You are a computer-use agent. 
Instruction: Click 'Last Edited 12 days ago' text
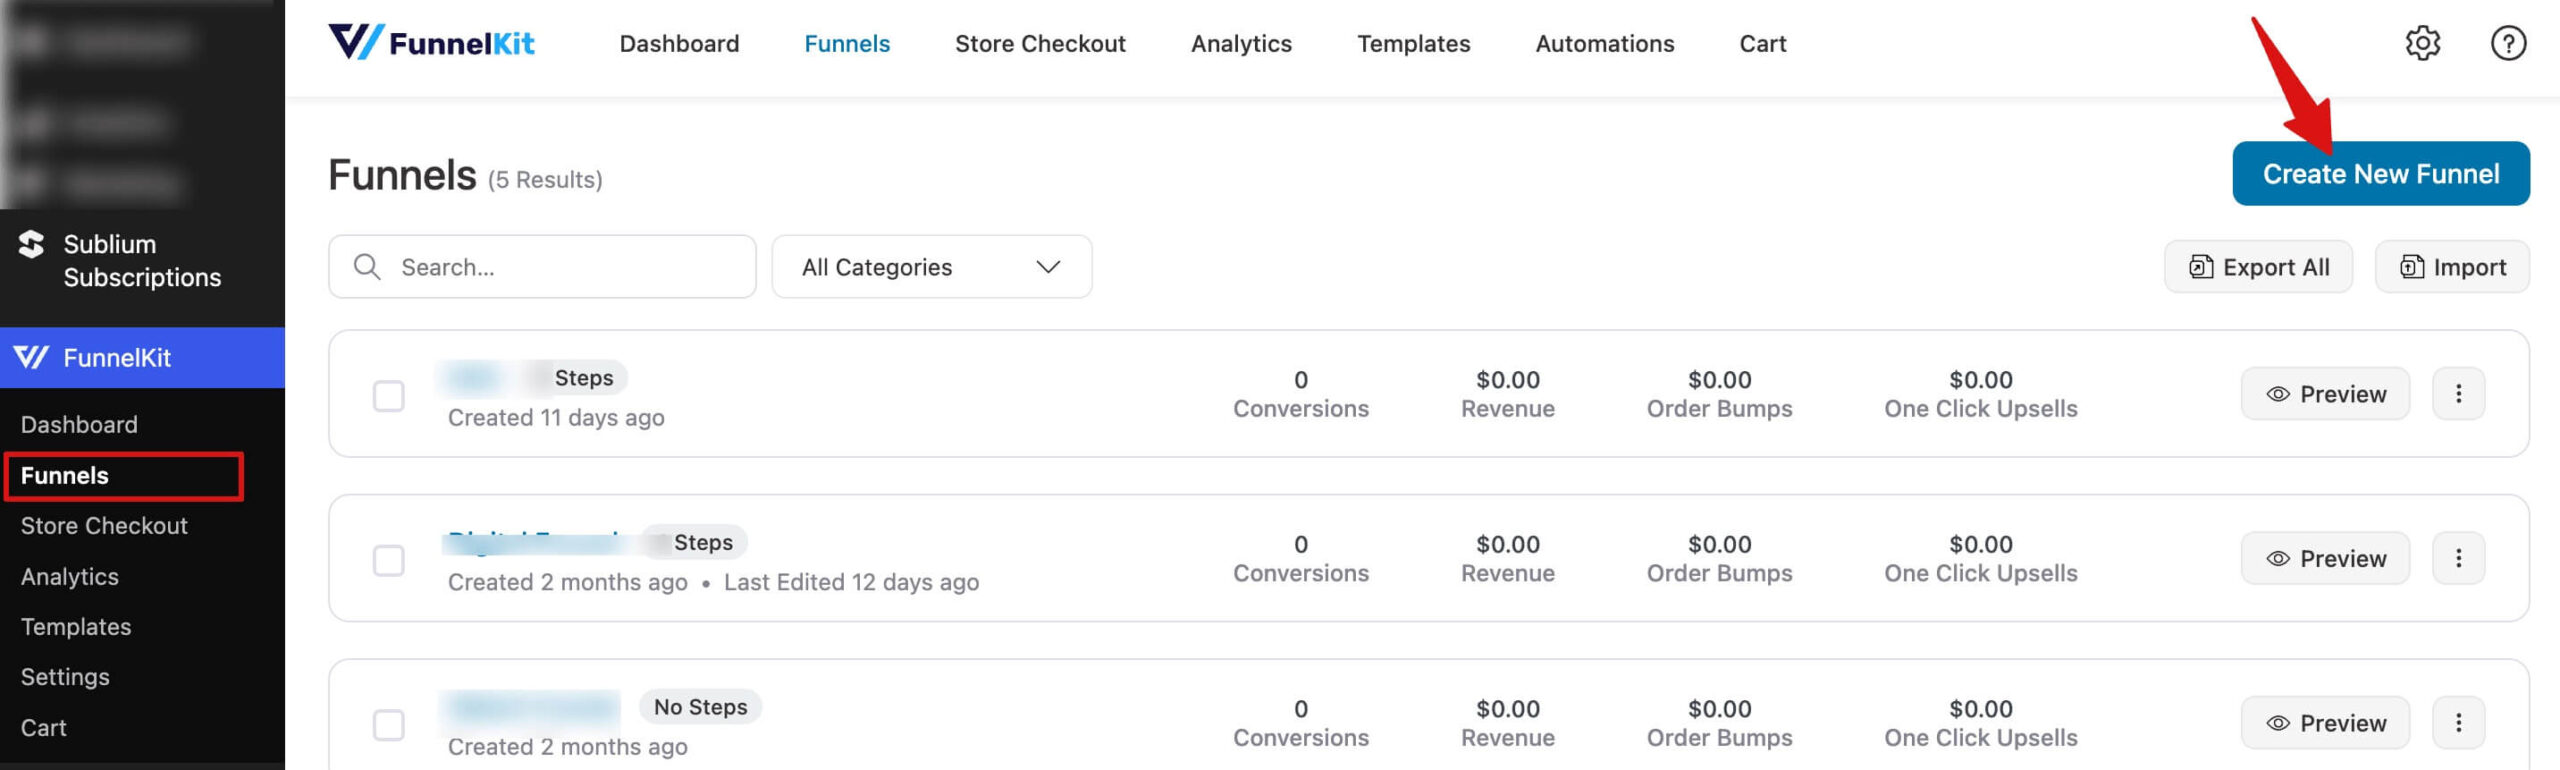pos(851,582)
